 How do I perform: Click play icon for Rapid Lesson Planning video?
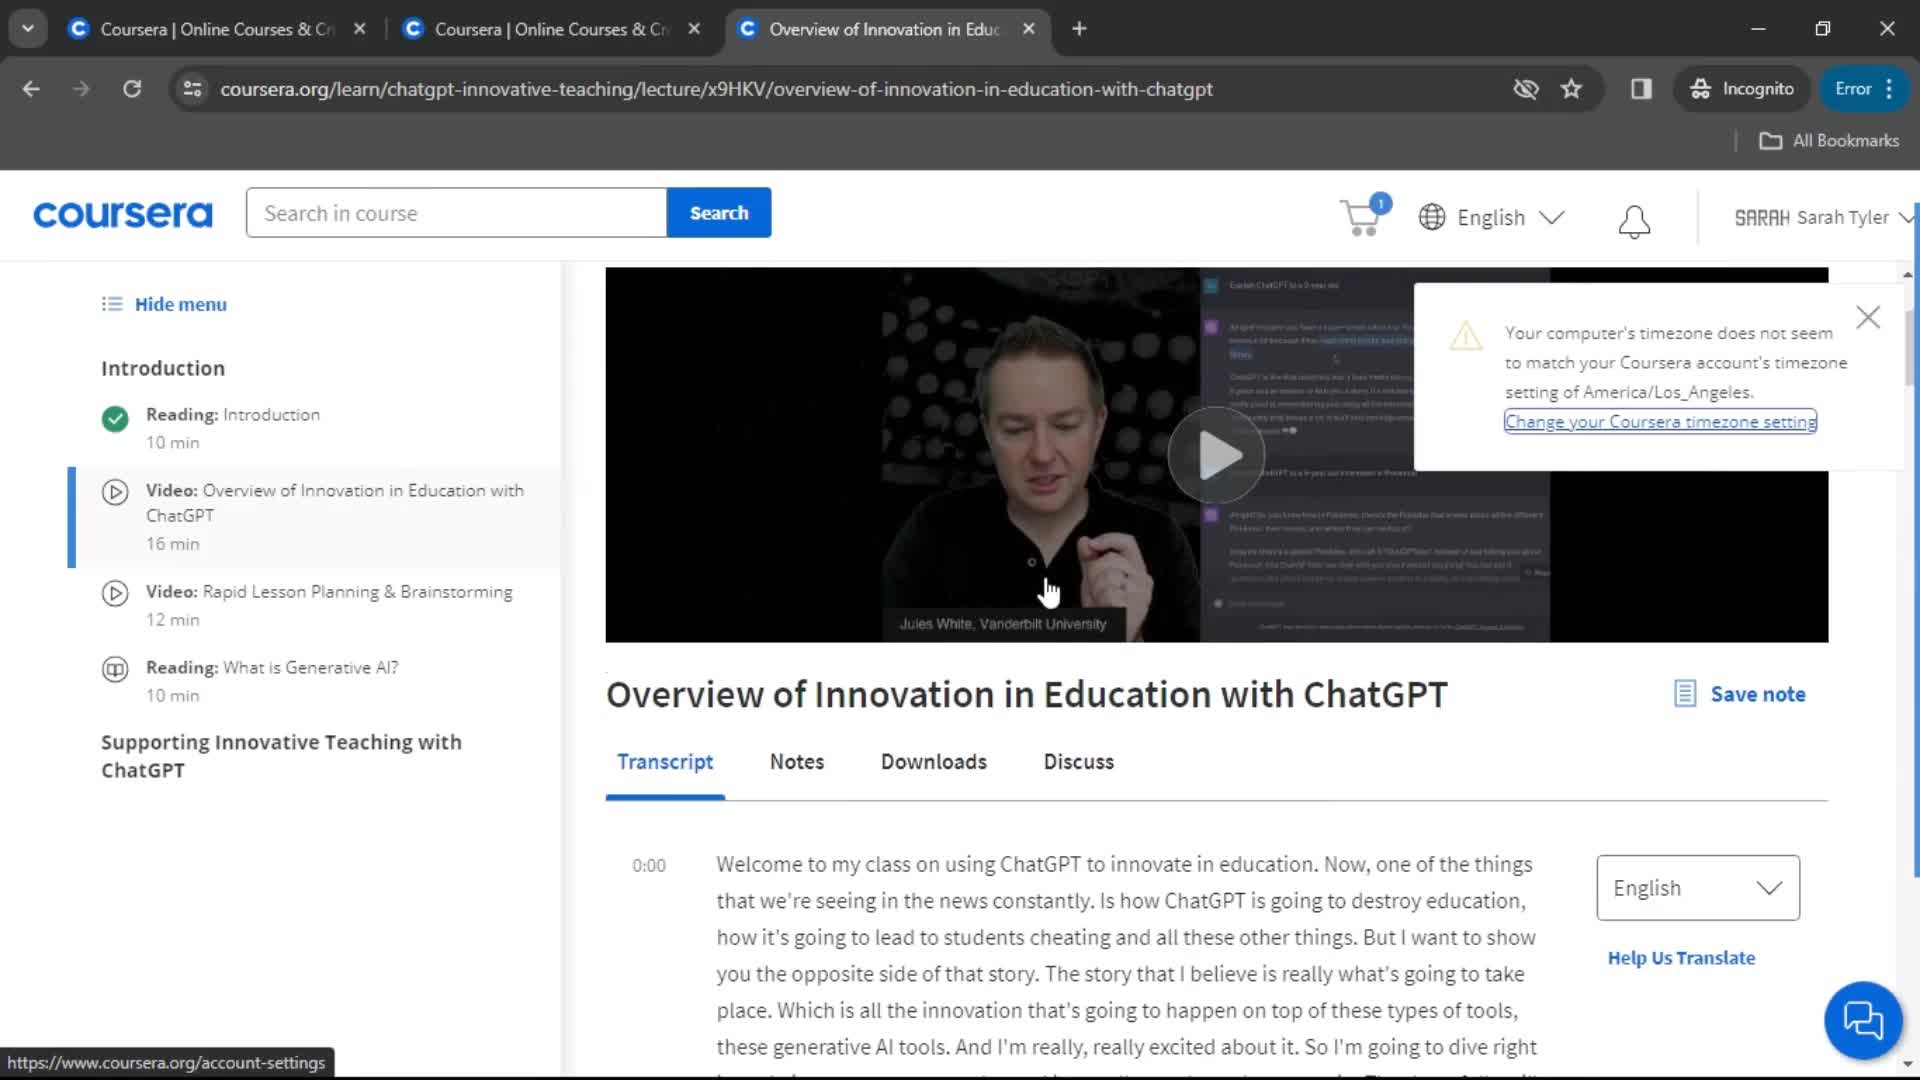tap(115, 593)
